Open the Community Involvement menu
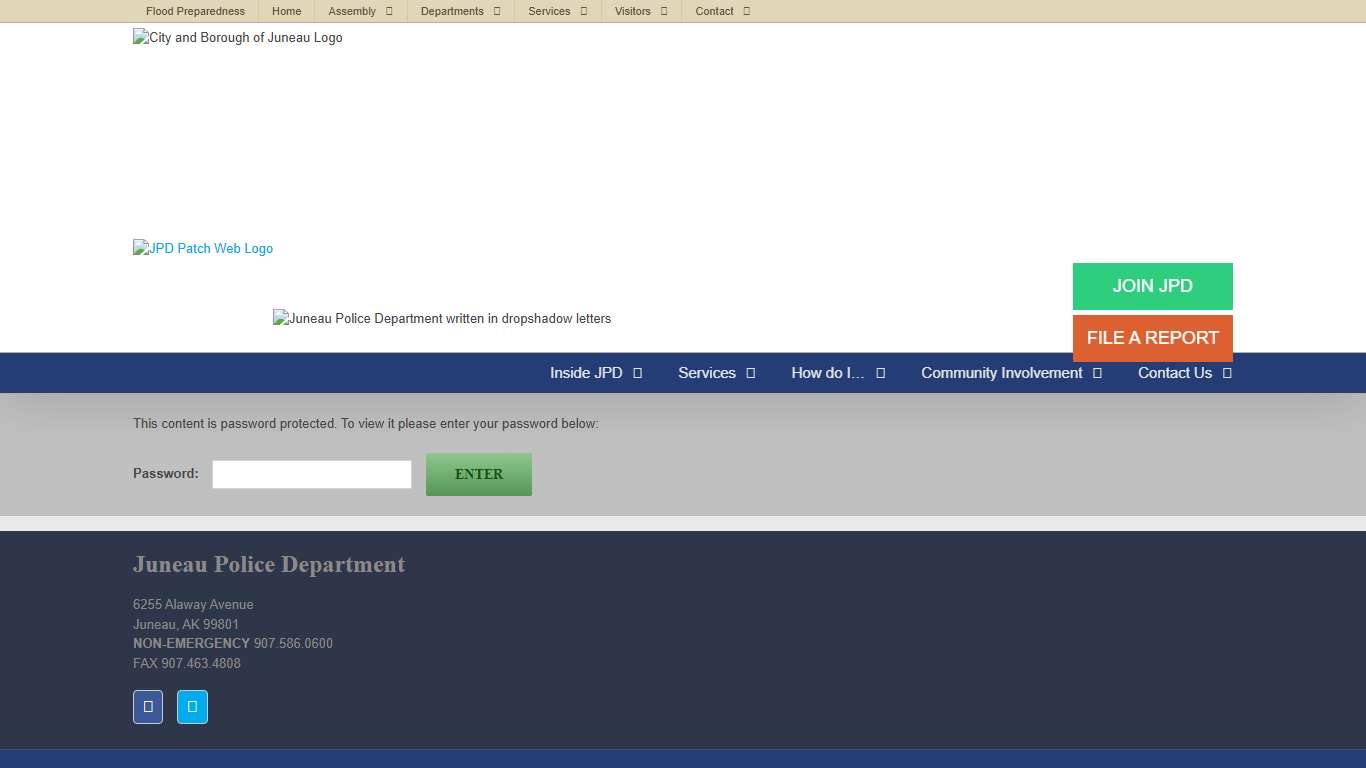 [1010, 373]
